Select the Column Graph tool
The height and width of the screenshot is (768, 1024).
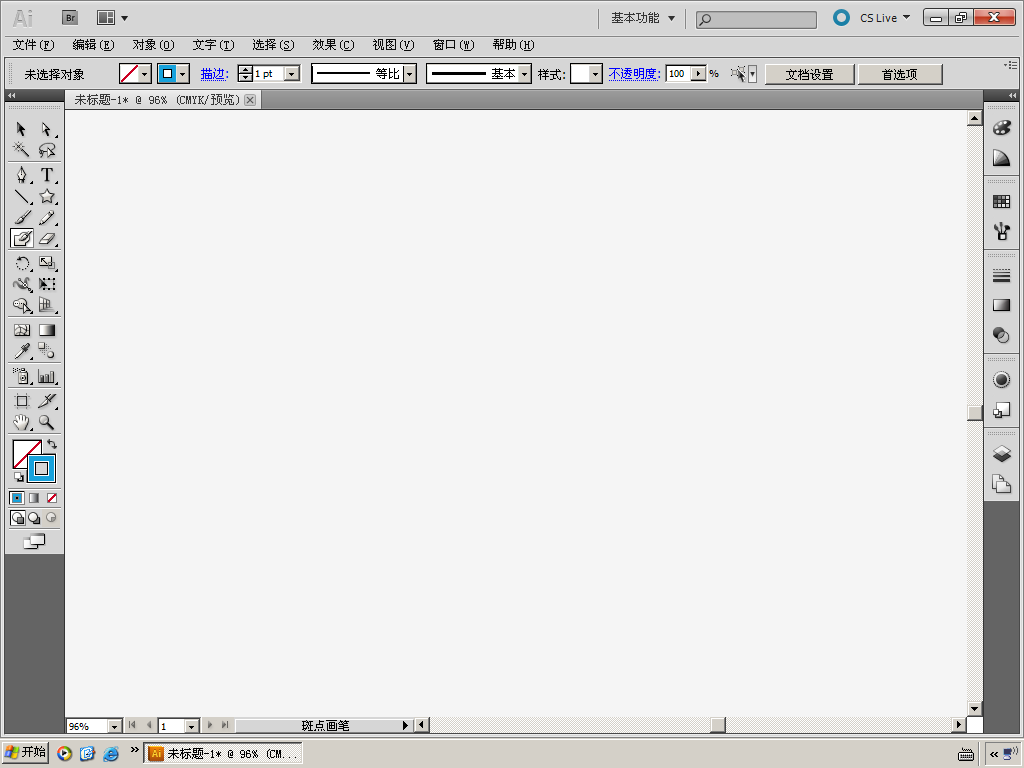coord(46,376)
